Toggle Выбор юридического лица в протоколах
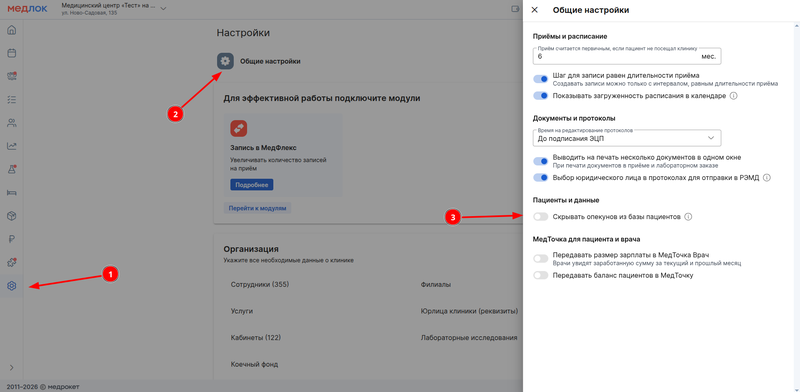The height and width of the screenshot is (392, 800). coord(540,178)
